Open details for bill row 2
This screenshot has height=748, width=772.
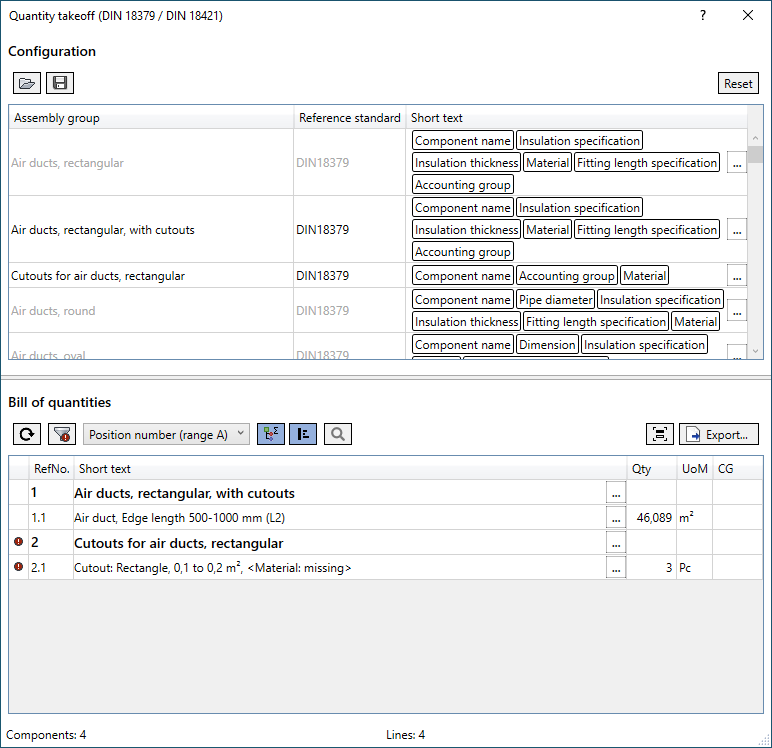[616, 543]
